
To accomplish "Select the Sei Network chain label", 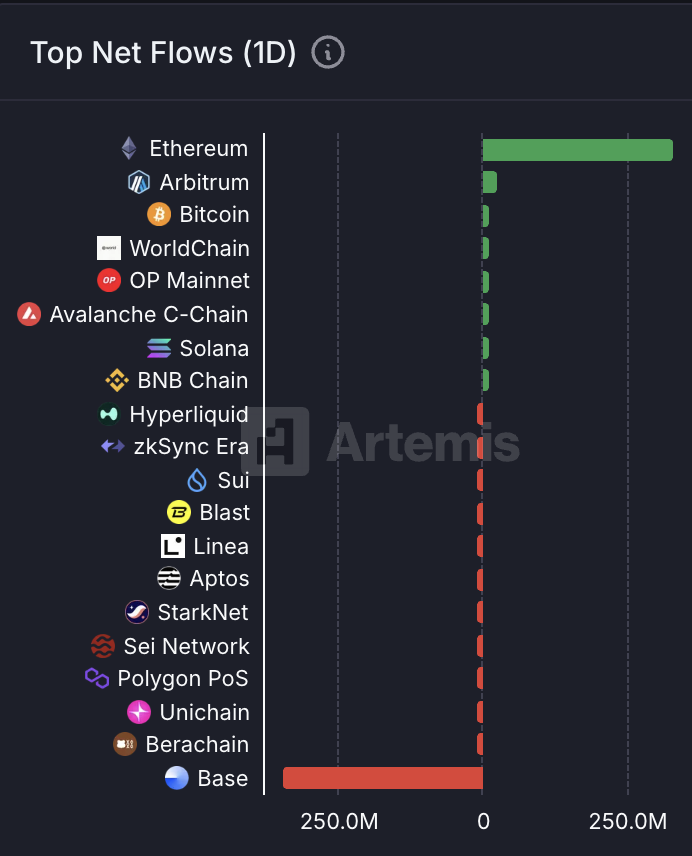I will (x=186, y=646).
